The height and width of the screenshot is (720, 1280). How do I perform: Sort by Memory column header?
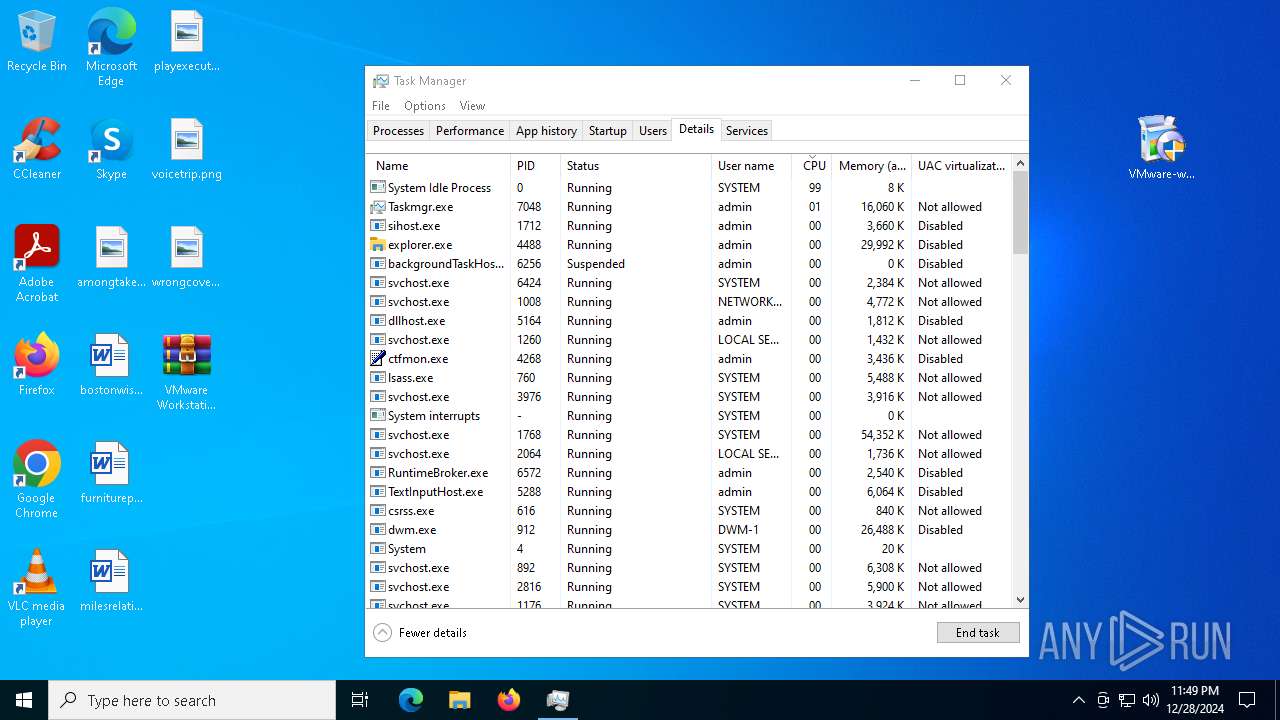pyautogui.click(x=872, y=166)
